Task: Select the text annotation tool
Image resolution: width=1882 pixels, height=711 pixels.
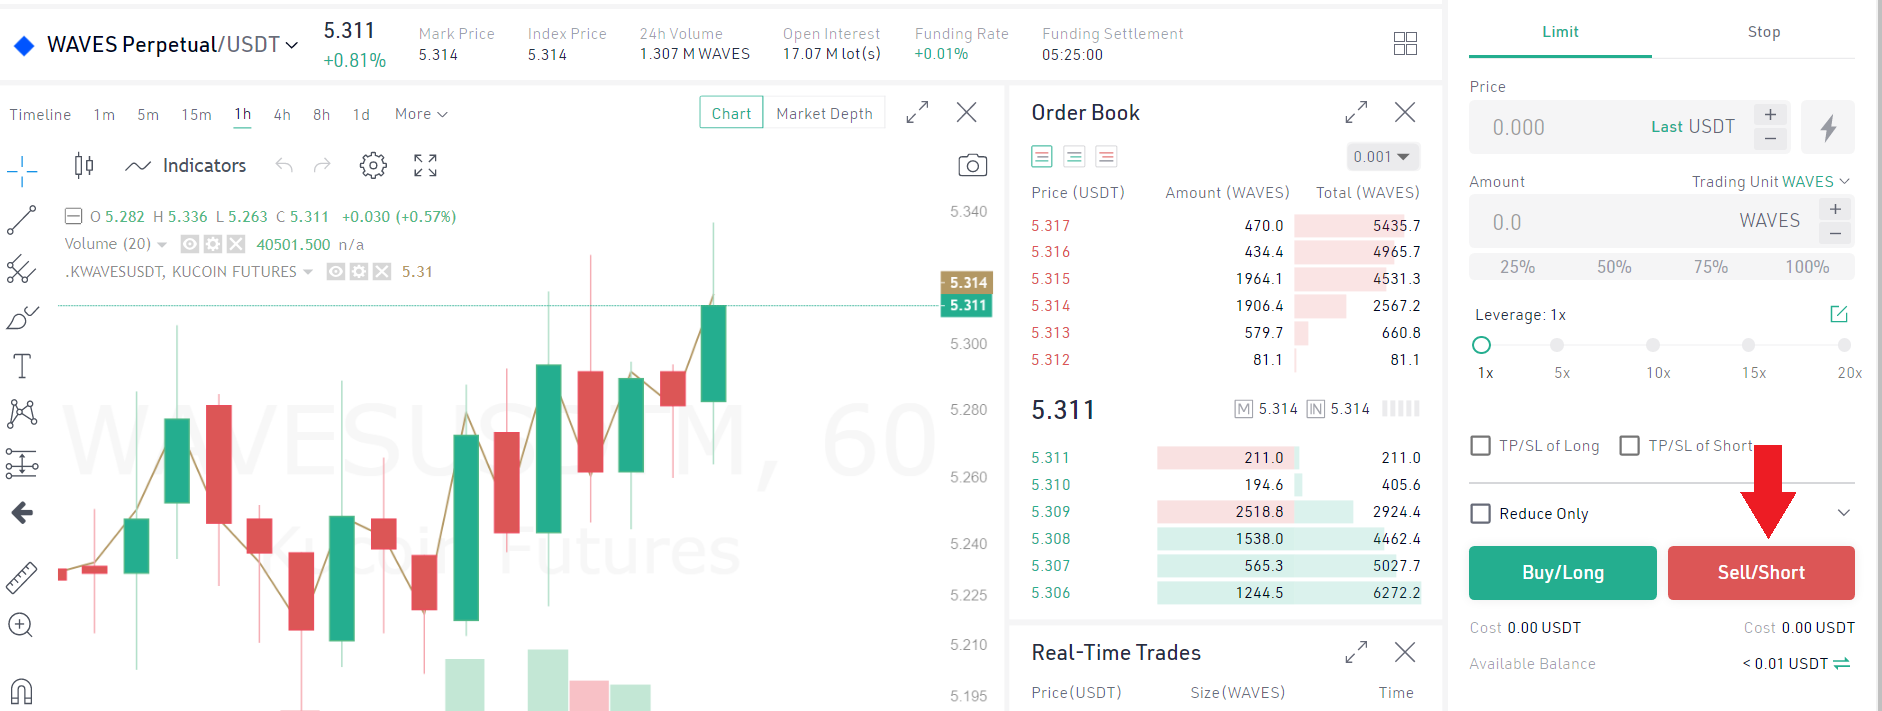Action: tap(21, 366)
